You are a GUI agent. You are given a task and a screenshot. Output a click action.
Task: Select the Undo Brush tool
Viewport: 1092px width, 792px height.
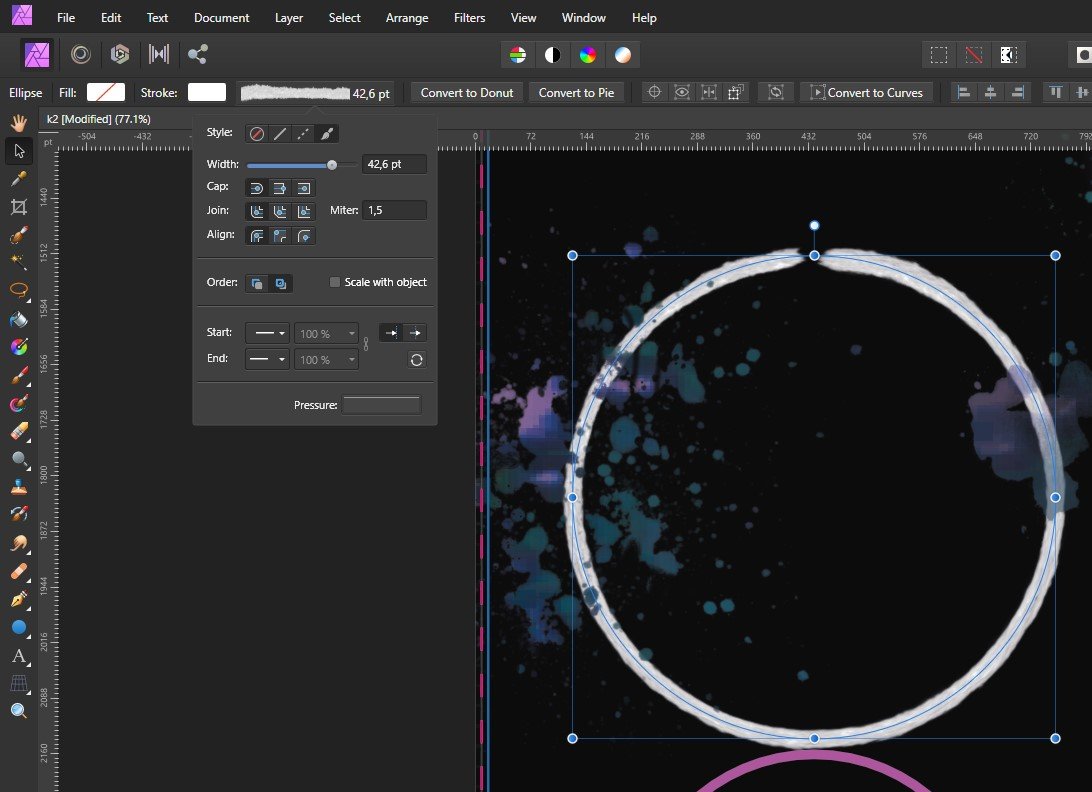click(19, 514)
